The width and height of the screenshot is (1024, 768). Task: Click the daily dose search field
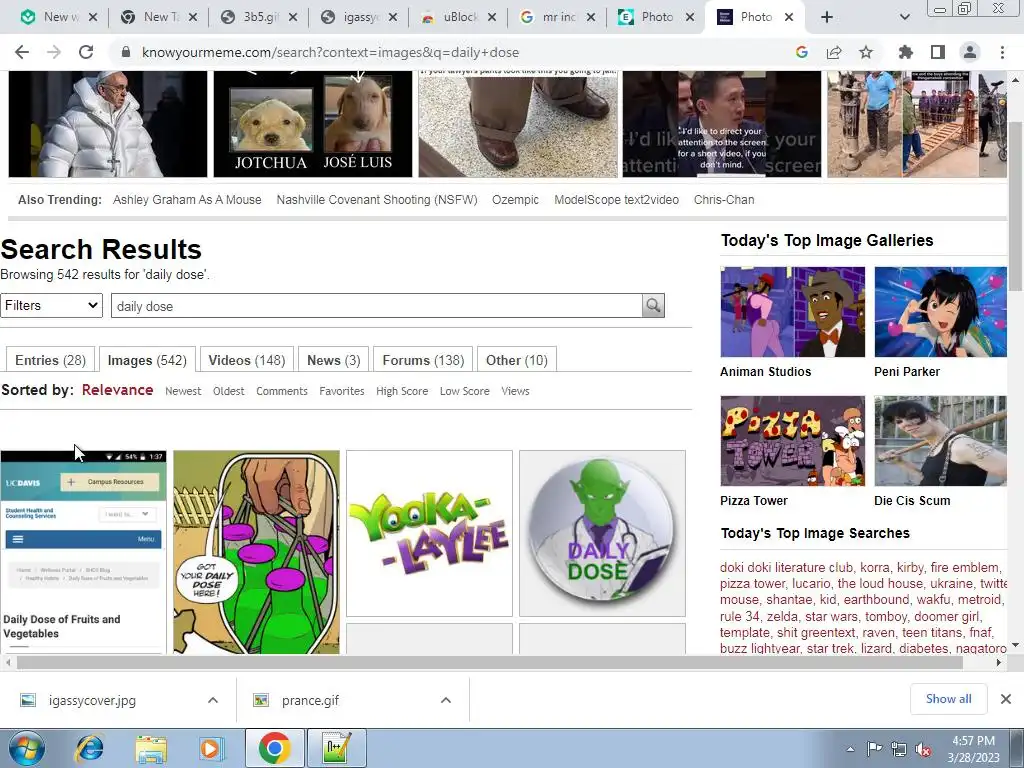(377, 306)
